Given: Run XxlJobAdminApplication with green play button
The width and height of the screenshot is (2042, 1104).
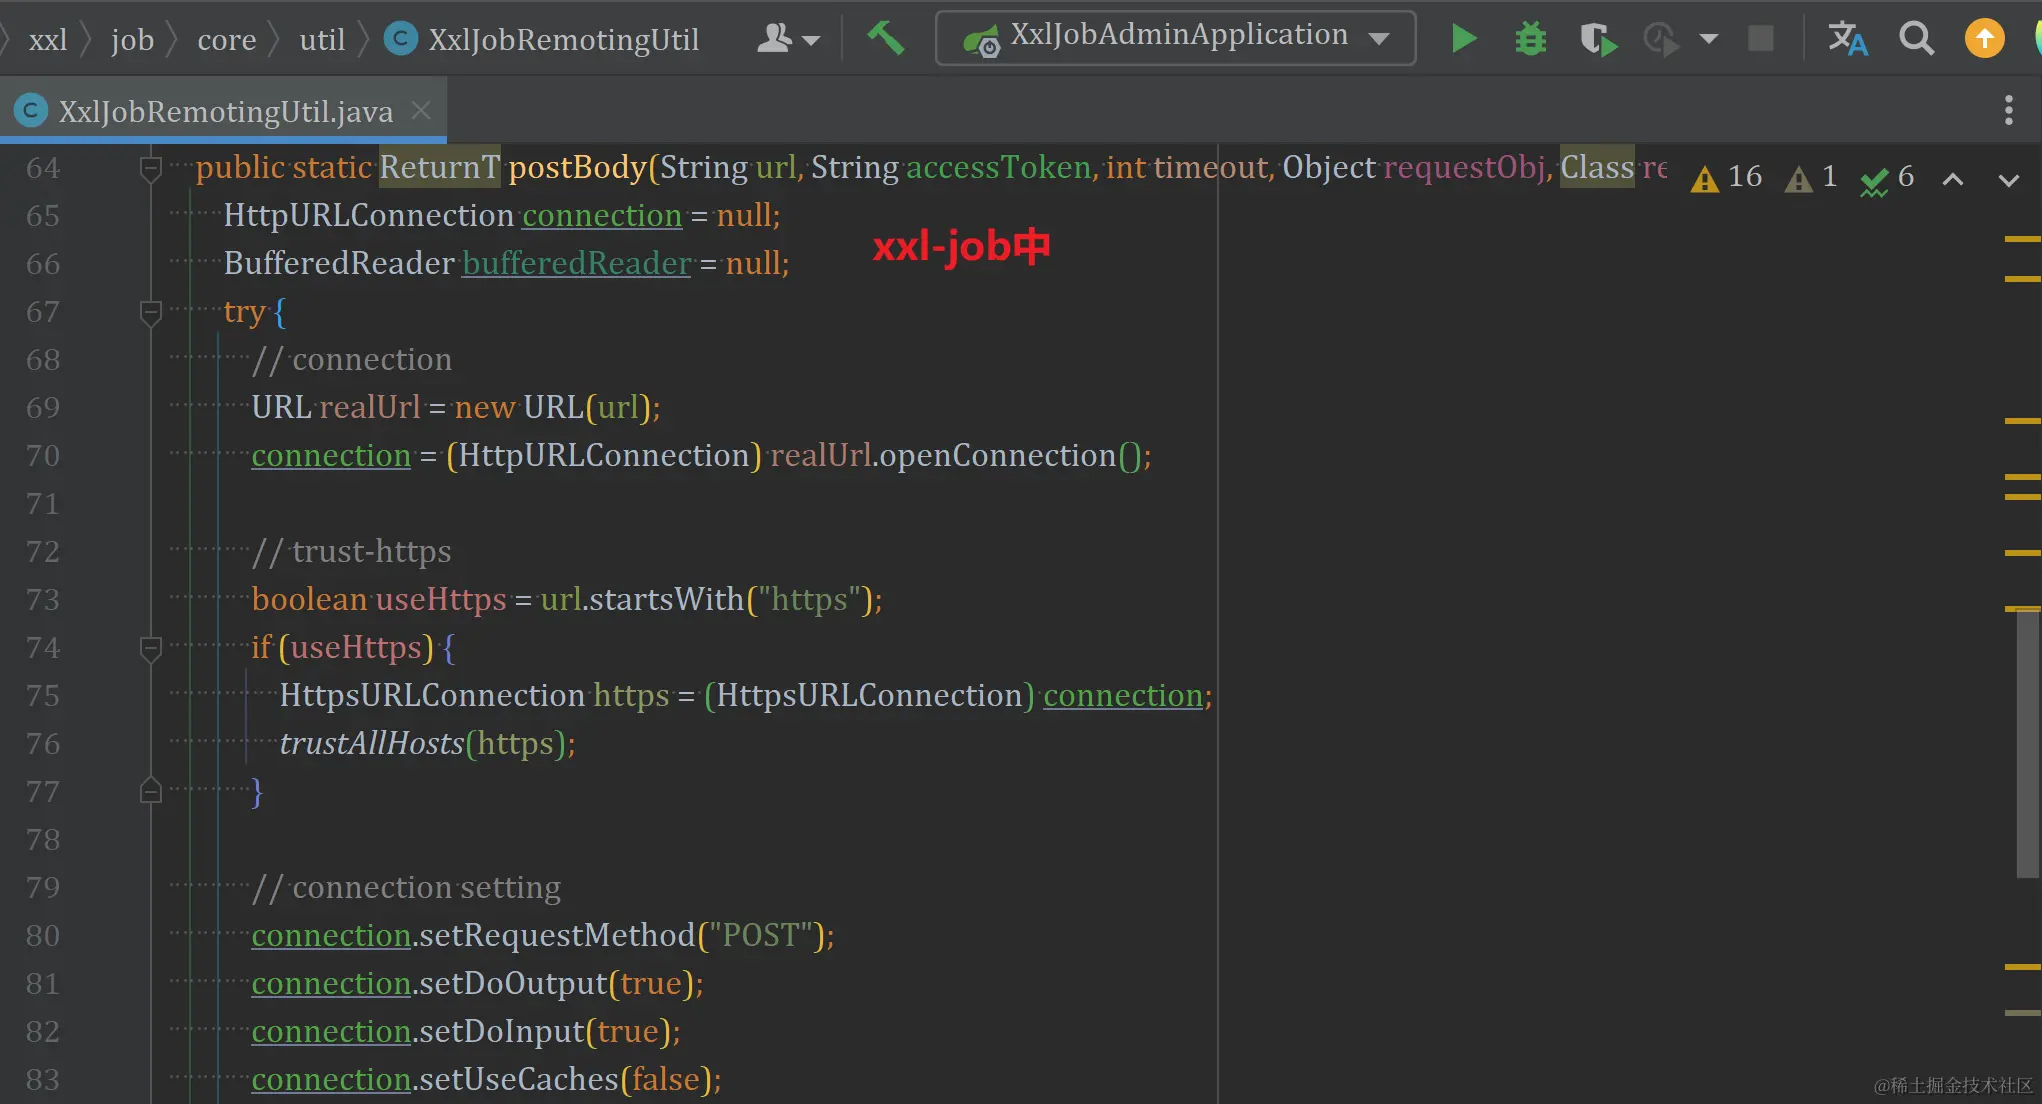Looking at the screenshot, I should pos(1464,39).
